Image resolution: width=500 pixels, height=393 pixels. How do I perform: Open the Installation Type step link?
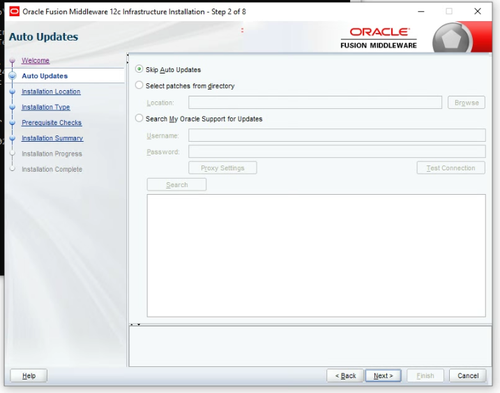click(x=46, y=107)
